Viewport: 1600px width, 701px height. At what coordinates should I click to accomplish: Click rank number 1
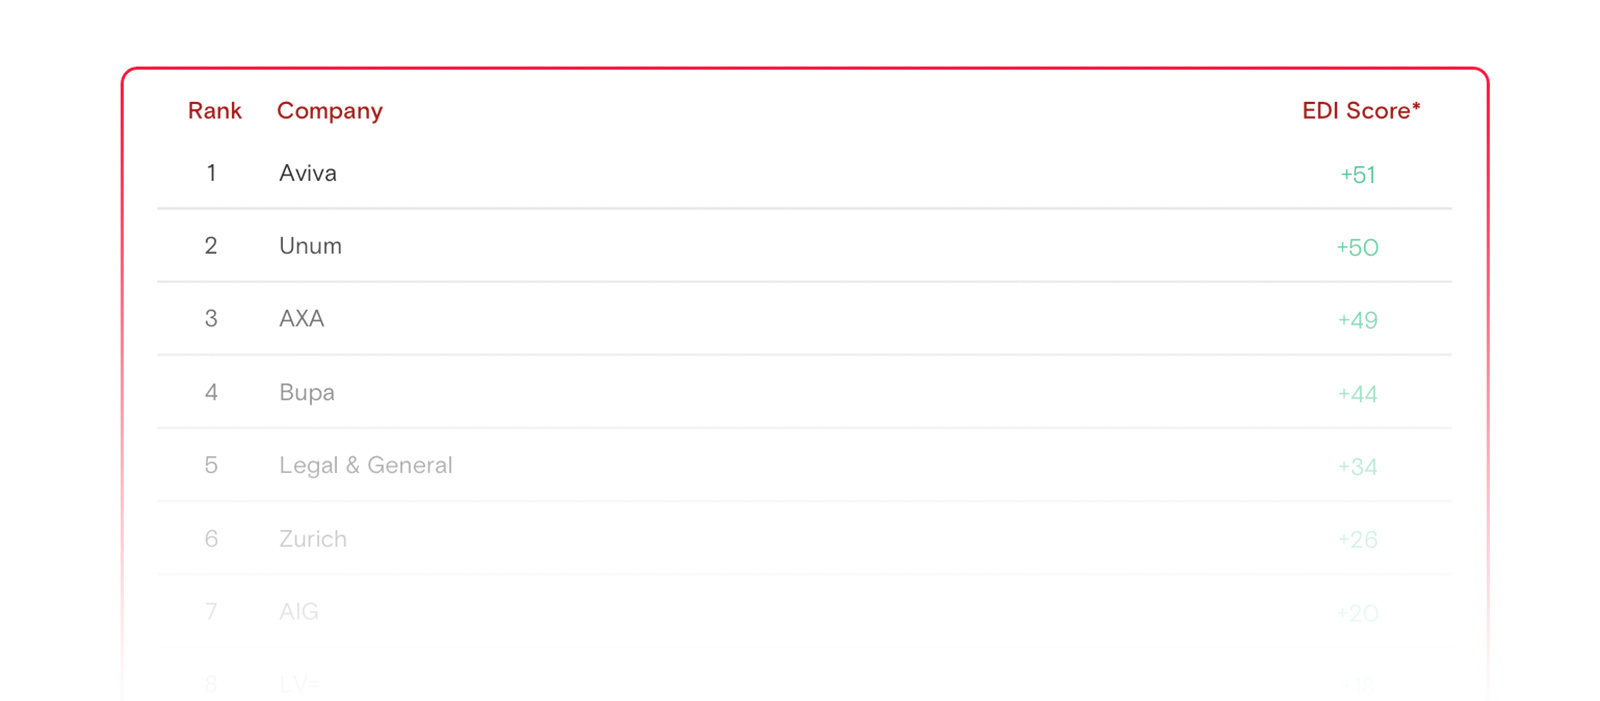(211, 173)
